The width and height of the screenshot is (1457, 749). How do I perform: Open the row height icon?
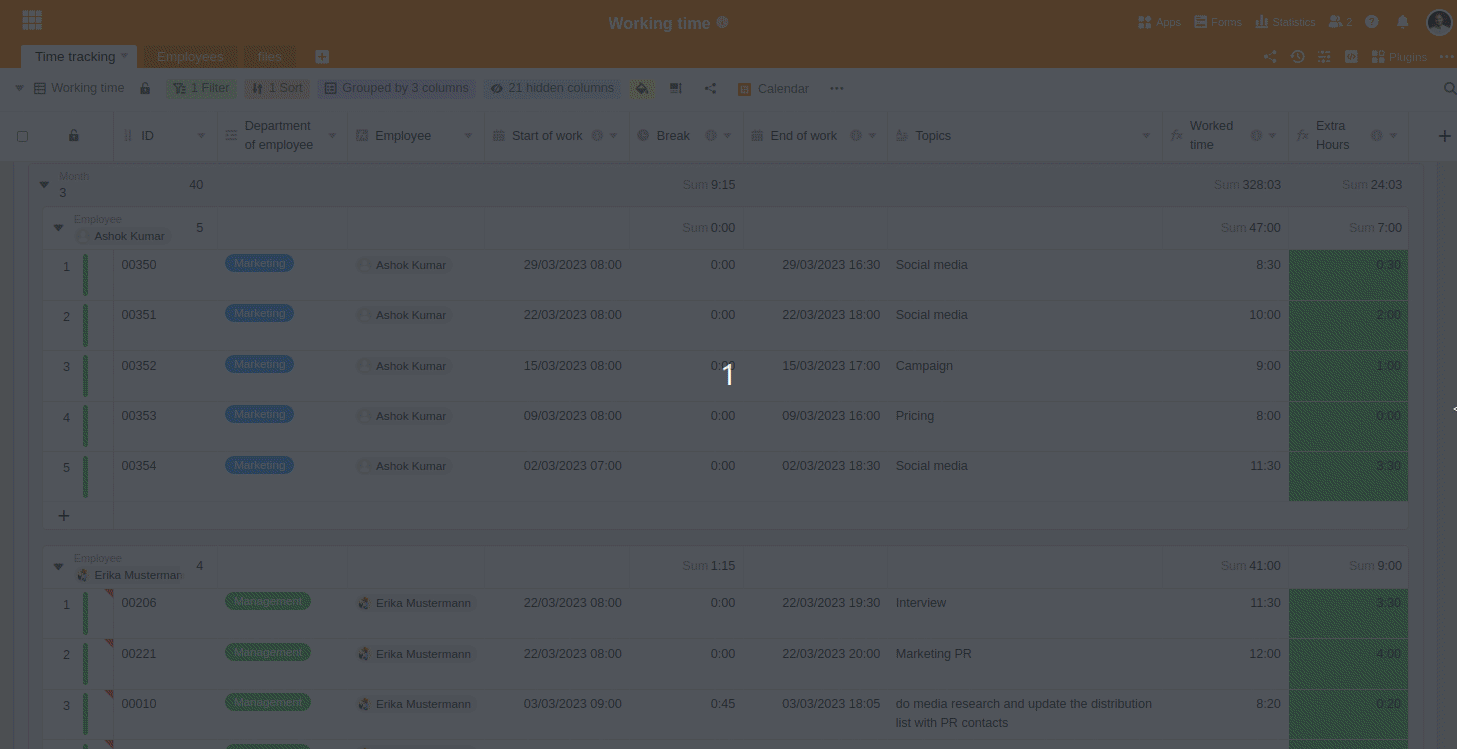676,88
